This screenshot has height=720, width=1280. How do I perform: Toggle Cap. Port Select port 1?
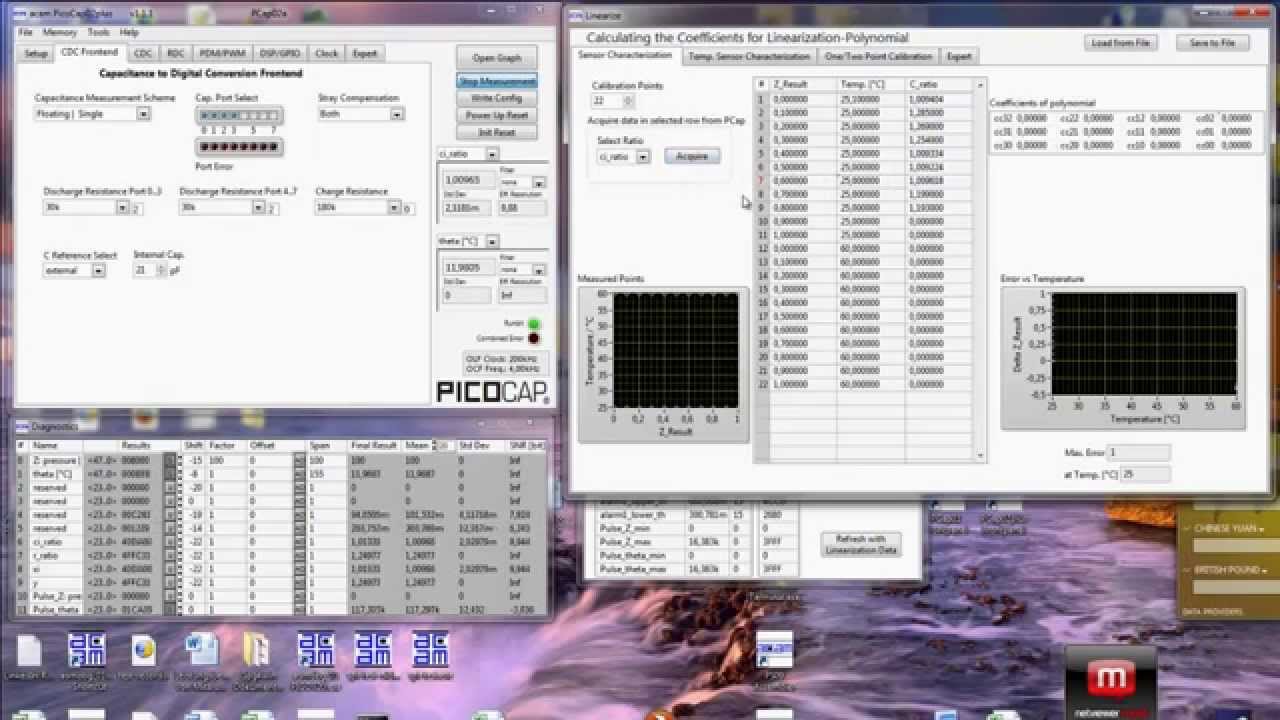214,116
